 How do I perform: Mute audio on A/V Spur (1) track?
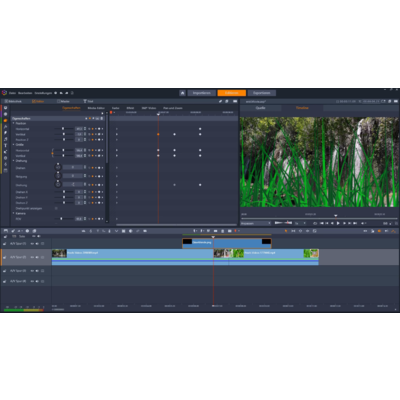tap(37, 244)
